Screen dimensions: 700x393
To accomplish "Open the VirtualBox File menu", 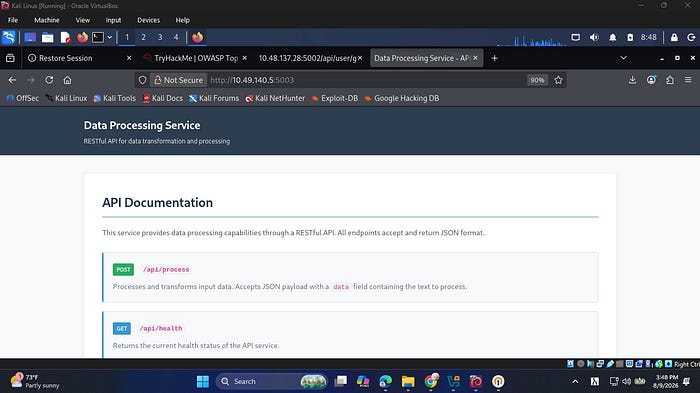I will click(13, 20).
